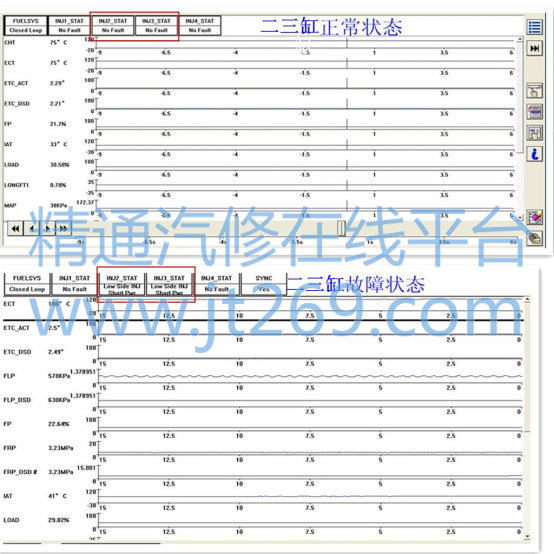Viewport: 554px width, 554px height.
Task: Fast forward with the double-right arrow button
Action: [x=63, y=229]
